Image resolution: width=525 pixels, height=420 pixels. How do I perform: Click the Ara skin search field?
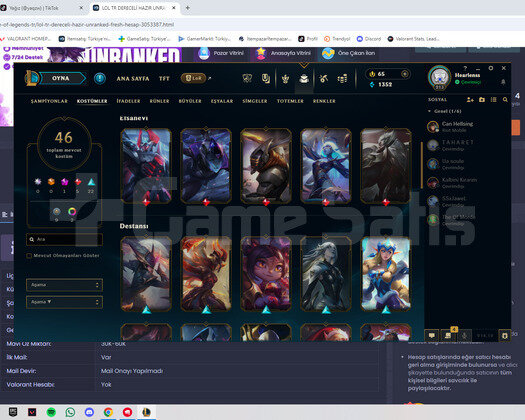pos(64,239)
